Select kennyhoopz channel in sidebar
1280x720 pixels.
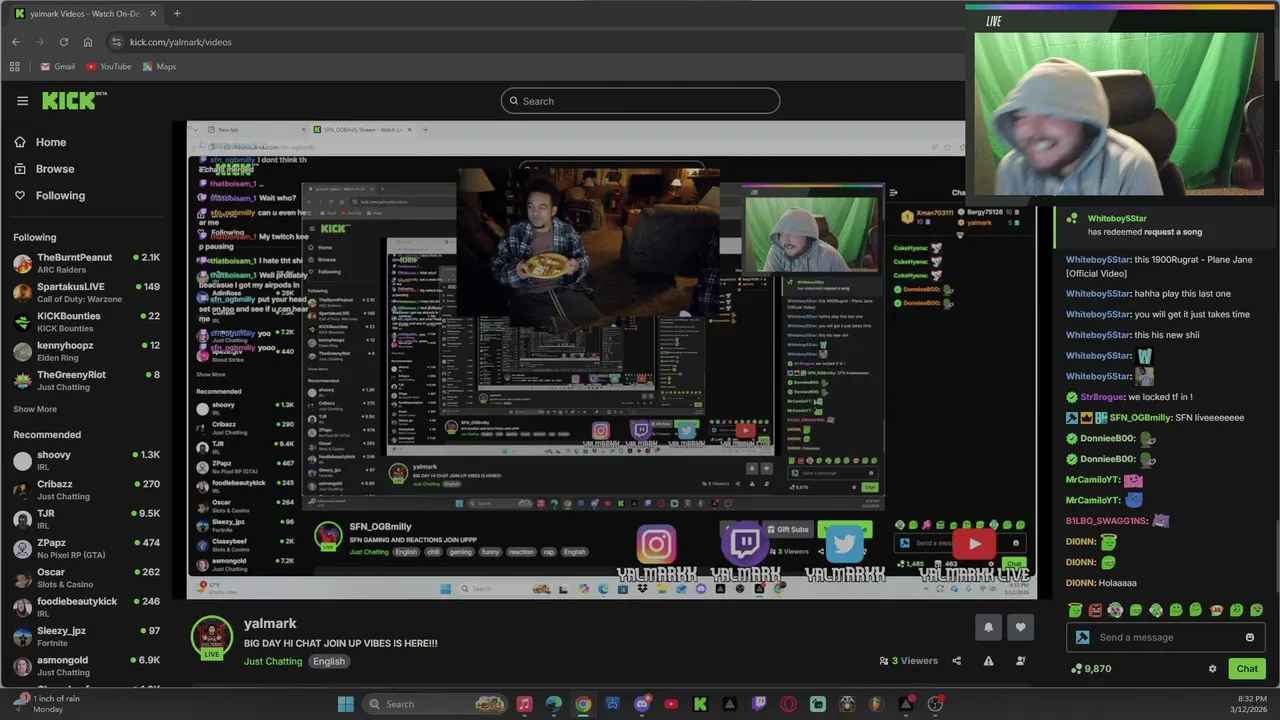pyautogui.click(x=86, y=351)
